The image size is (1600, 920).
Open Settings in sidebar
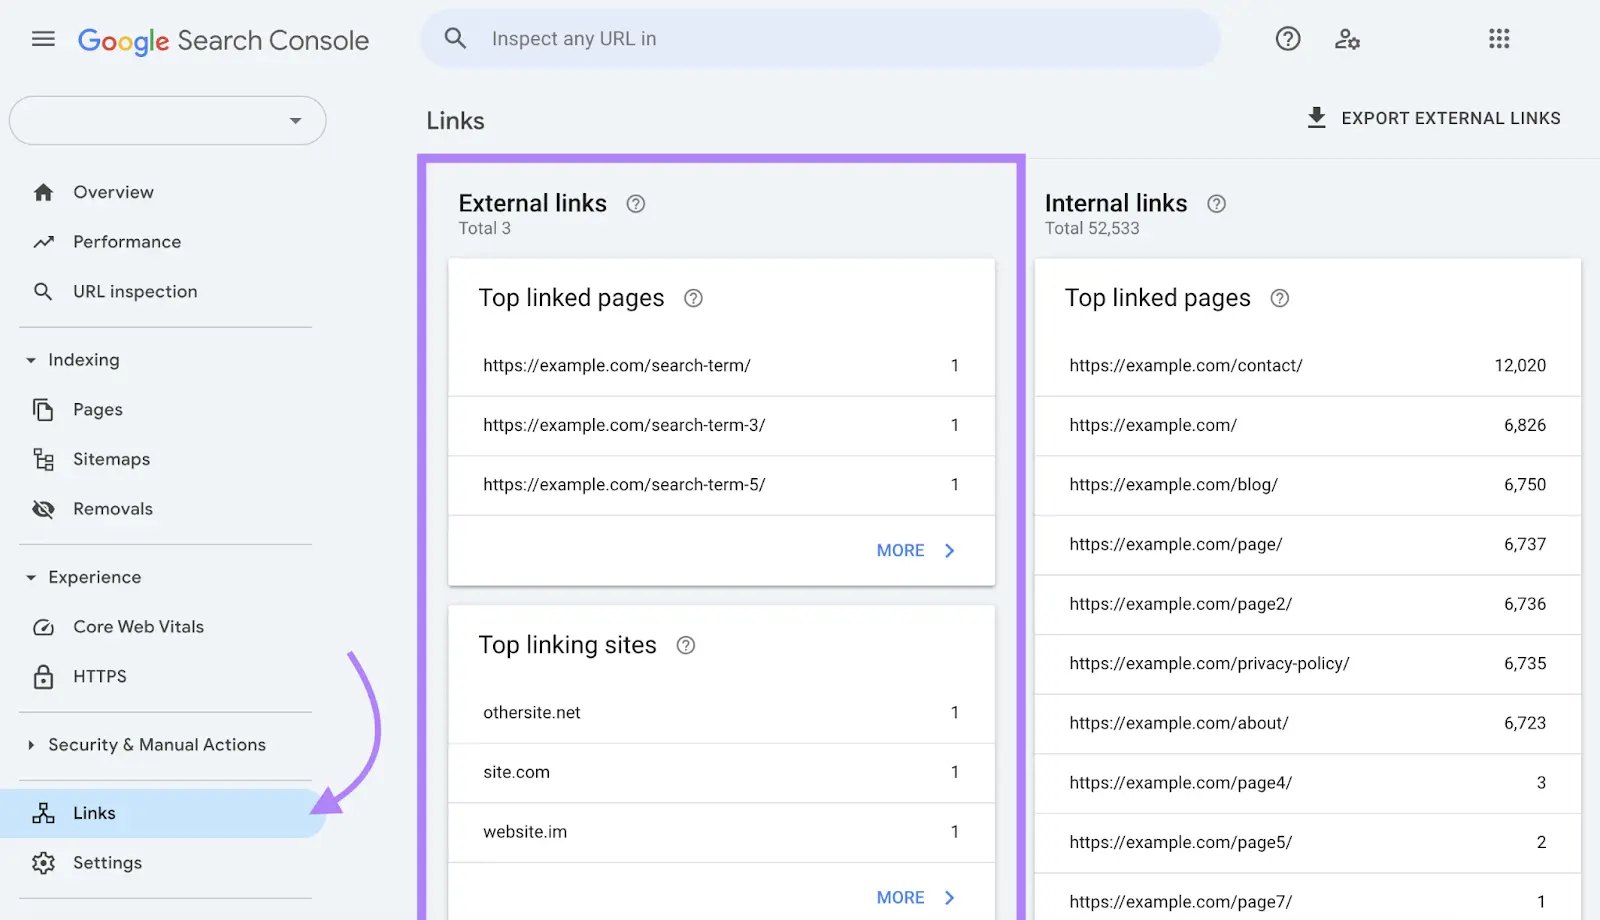pyautogui.click(x=107, y=863)
